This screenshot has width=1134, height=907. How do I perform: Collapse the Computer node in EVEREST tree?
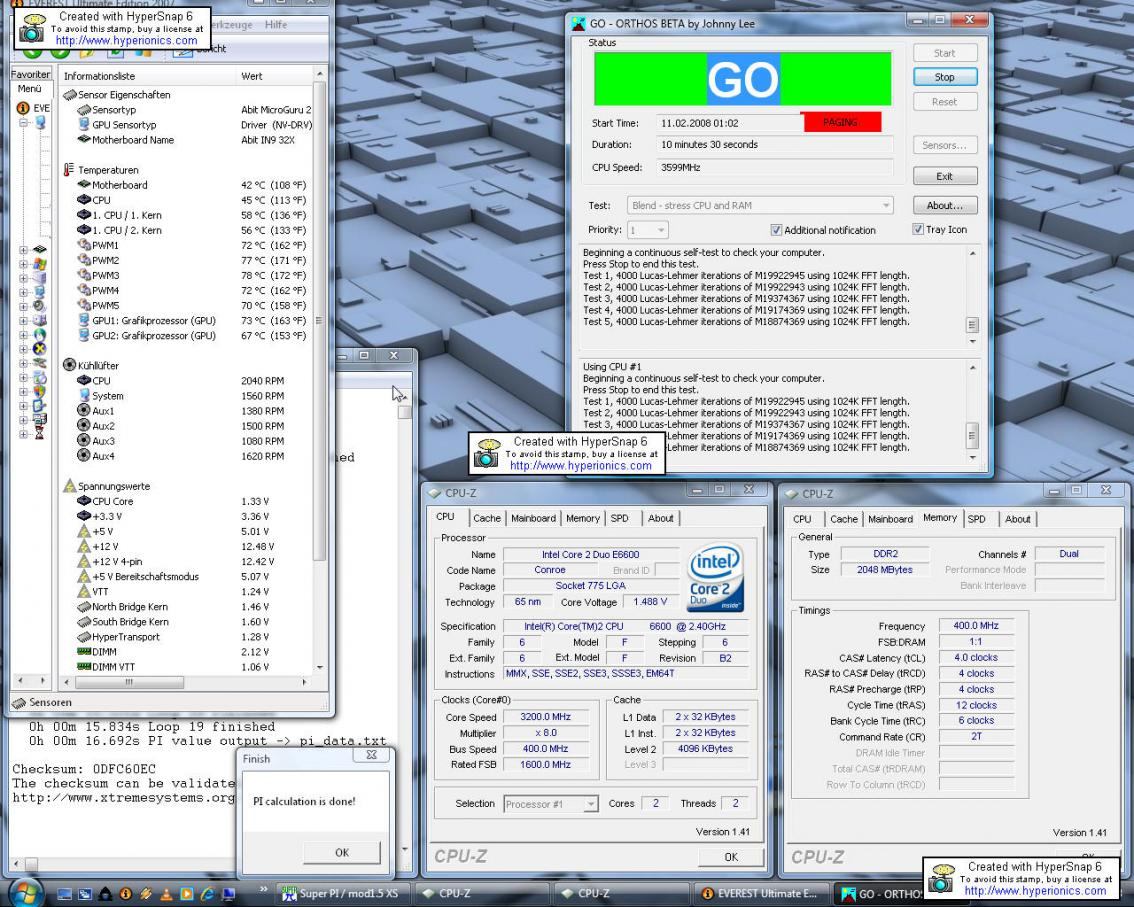[23, 122]
